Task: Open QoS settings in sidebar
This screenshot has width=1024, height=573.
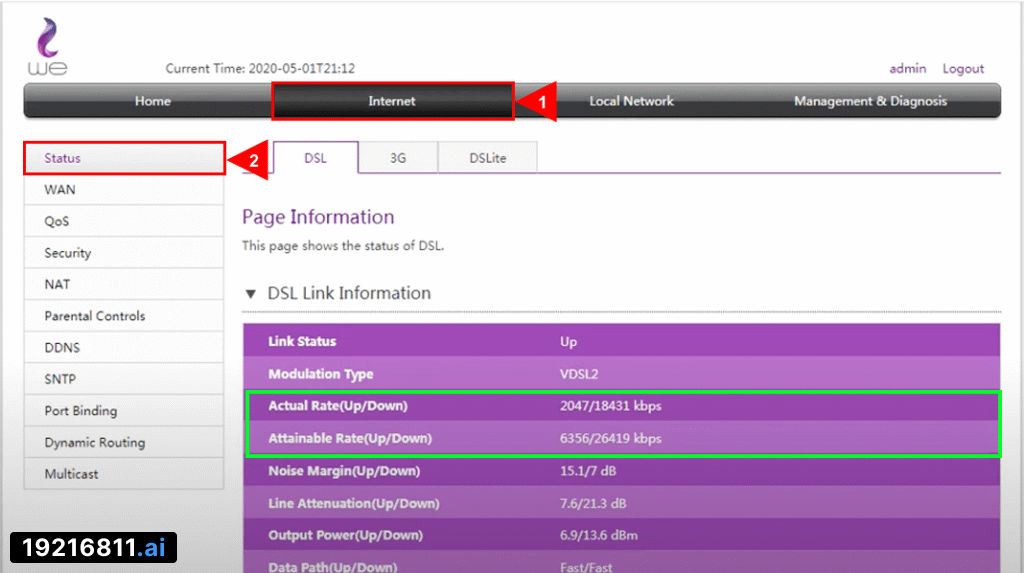Action: click(x=57, y=222)
